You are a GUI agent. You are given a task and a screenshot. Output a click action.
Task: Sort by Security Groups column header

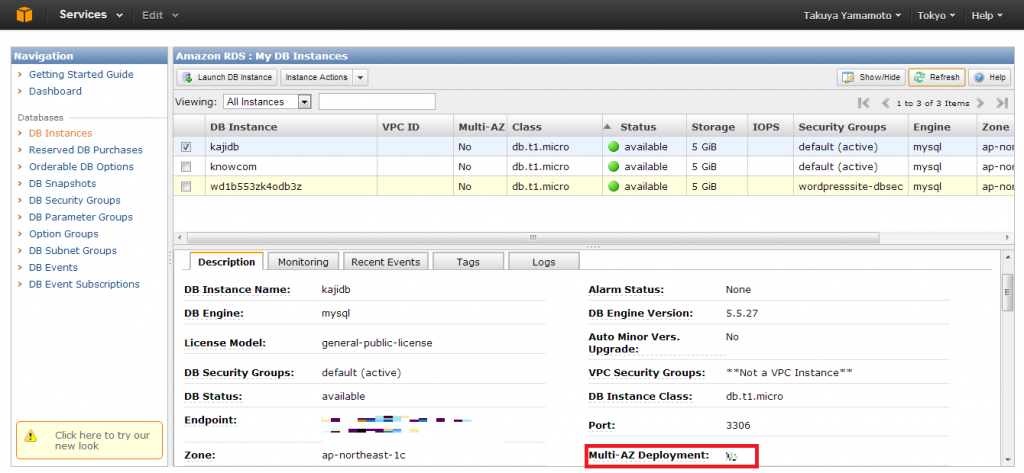[x=850, y=127]
